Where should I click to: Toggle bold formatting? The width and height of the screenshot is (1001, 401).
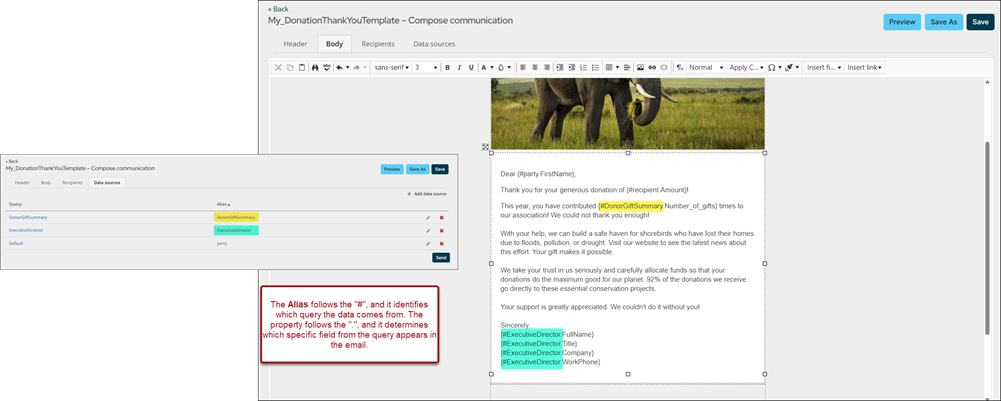pos(447,67)
